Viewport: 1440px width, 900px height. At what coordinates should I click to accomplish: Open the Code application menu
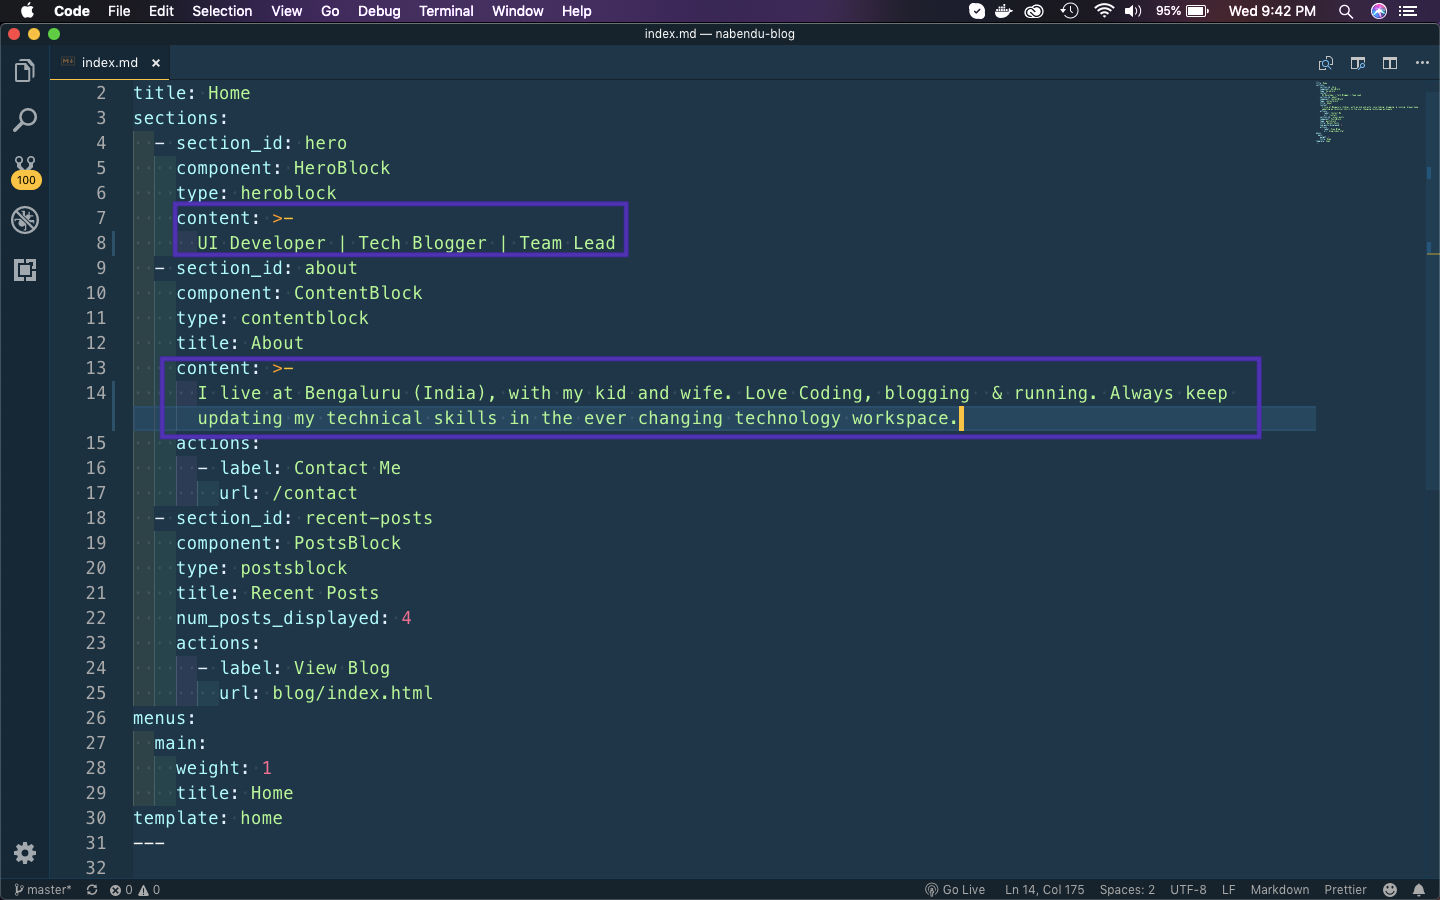pyautogui.click(x=72, y=11)
